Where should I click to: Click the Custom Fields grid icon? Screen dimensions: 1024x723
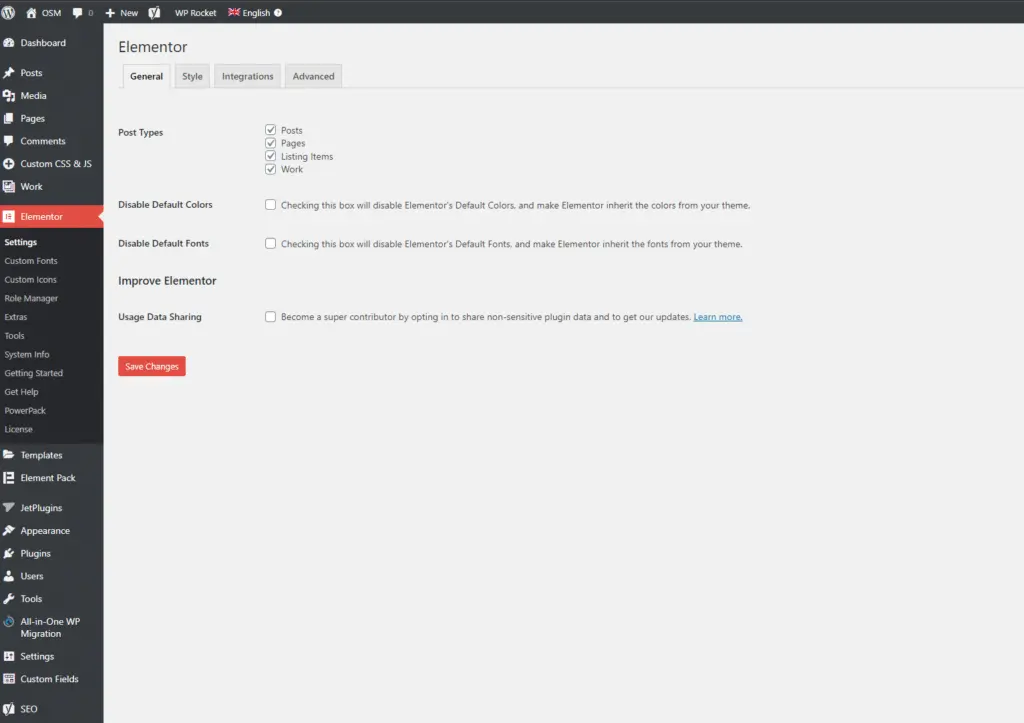[8, 679]
